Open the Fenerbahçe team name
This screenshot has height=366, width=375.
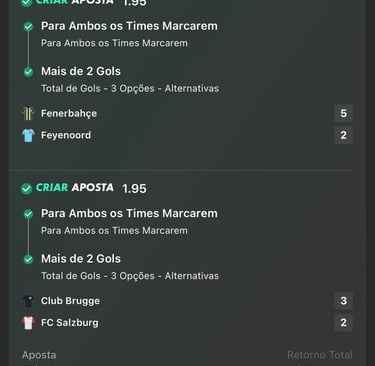coord(69,114)
